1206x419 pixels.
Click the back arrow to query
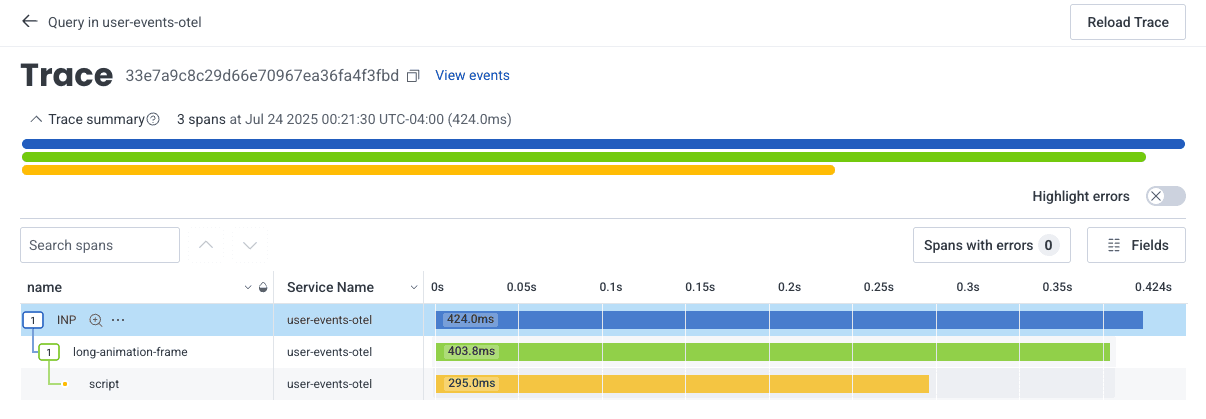pyautogui.click(x=30, y=21)
